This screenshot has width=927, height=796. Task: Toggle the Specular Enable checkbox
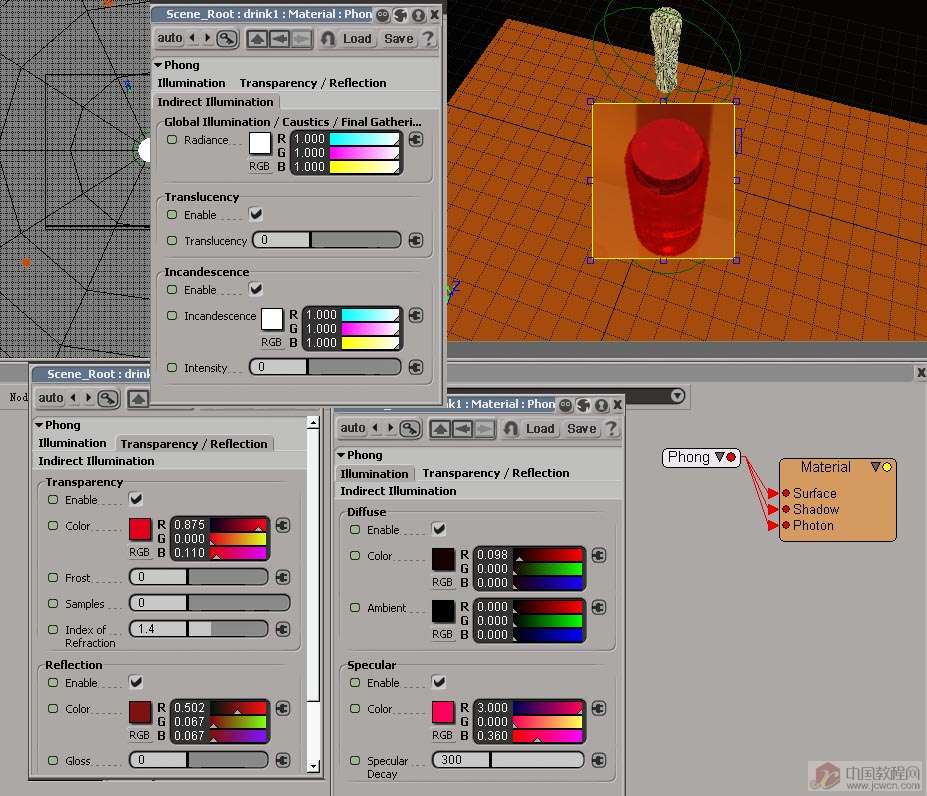pos(439,682)
